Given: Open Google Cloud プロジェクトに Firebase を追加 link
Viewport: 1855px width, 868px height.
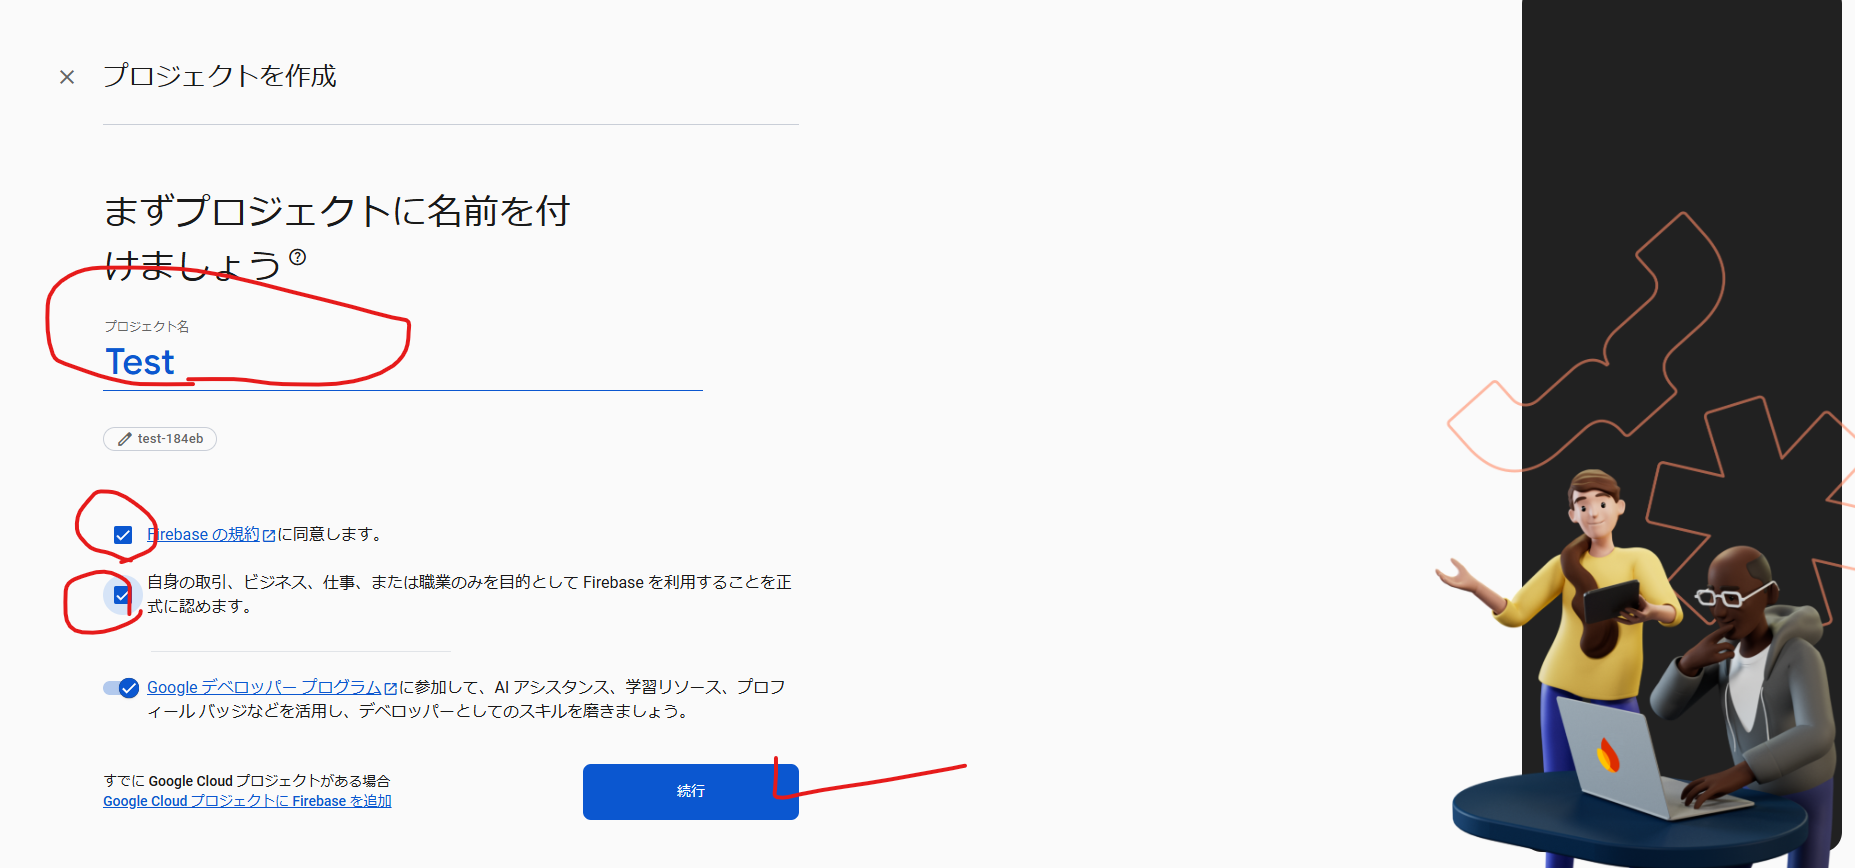Looking at the screenshot, I should (247, 801).
